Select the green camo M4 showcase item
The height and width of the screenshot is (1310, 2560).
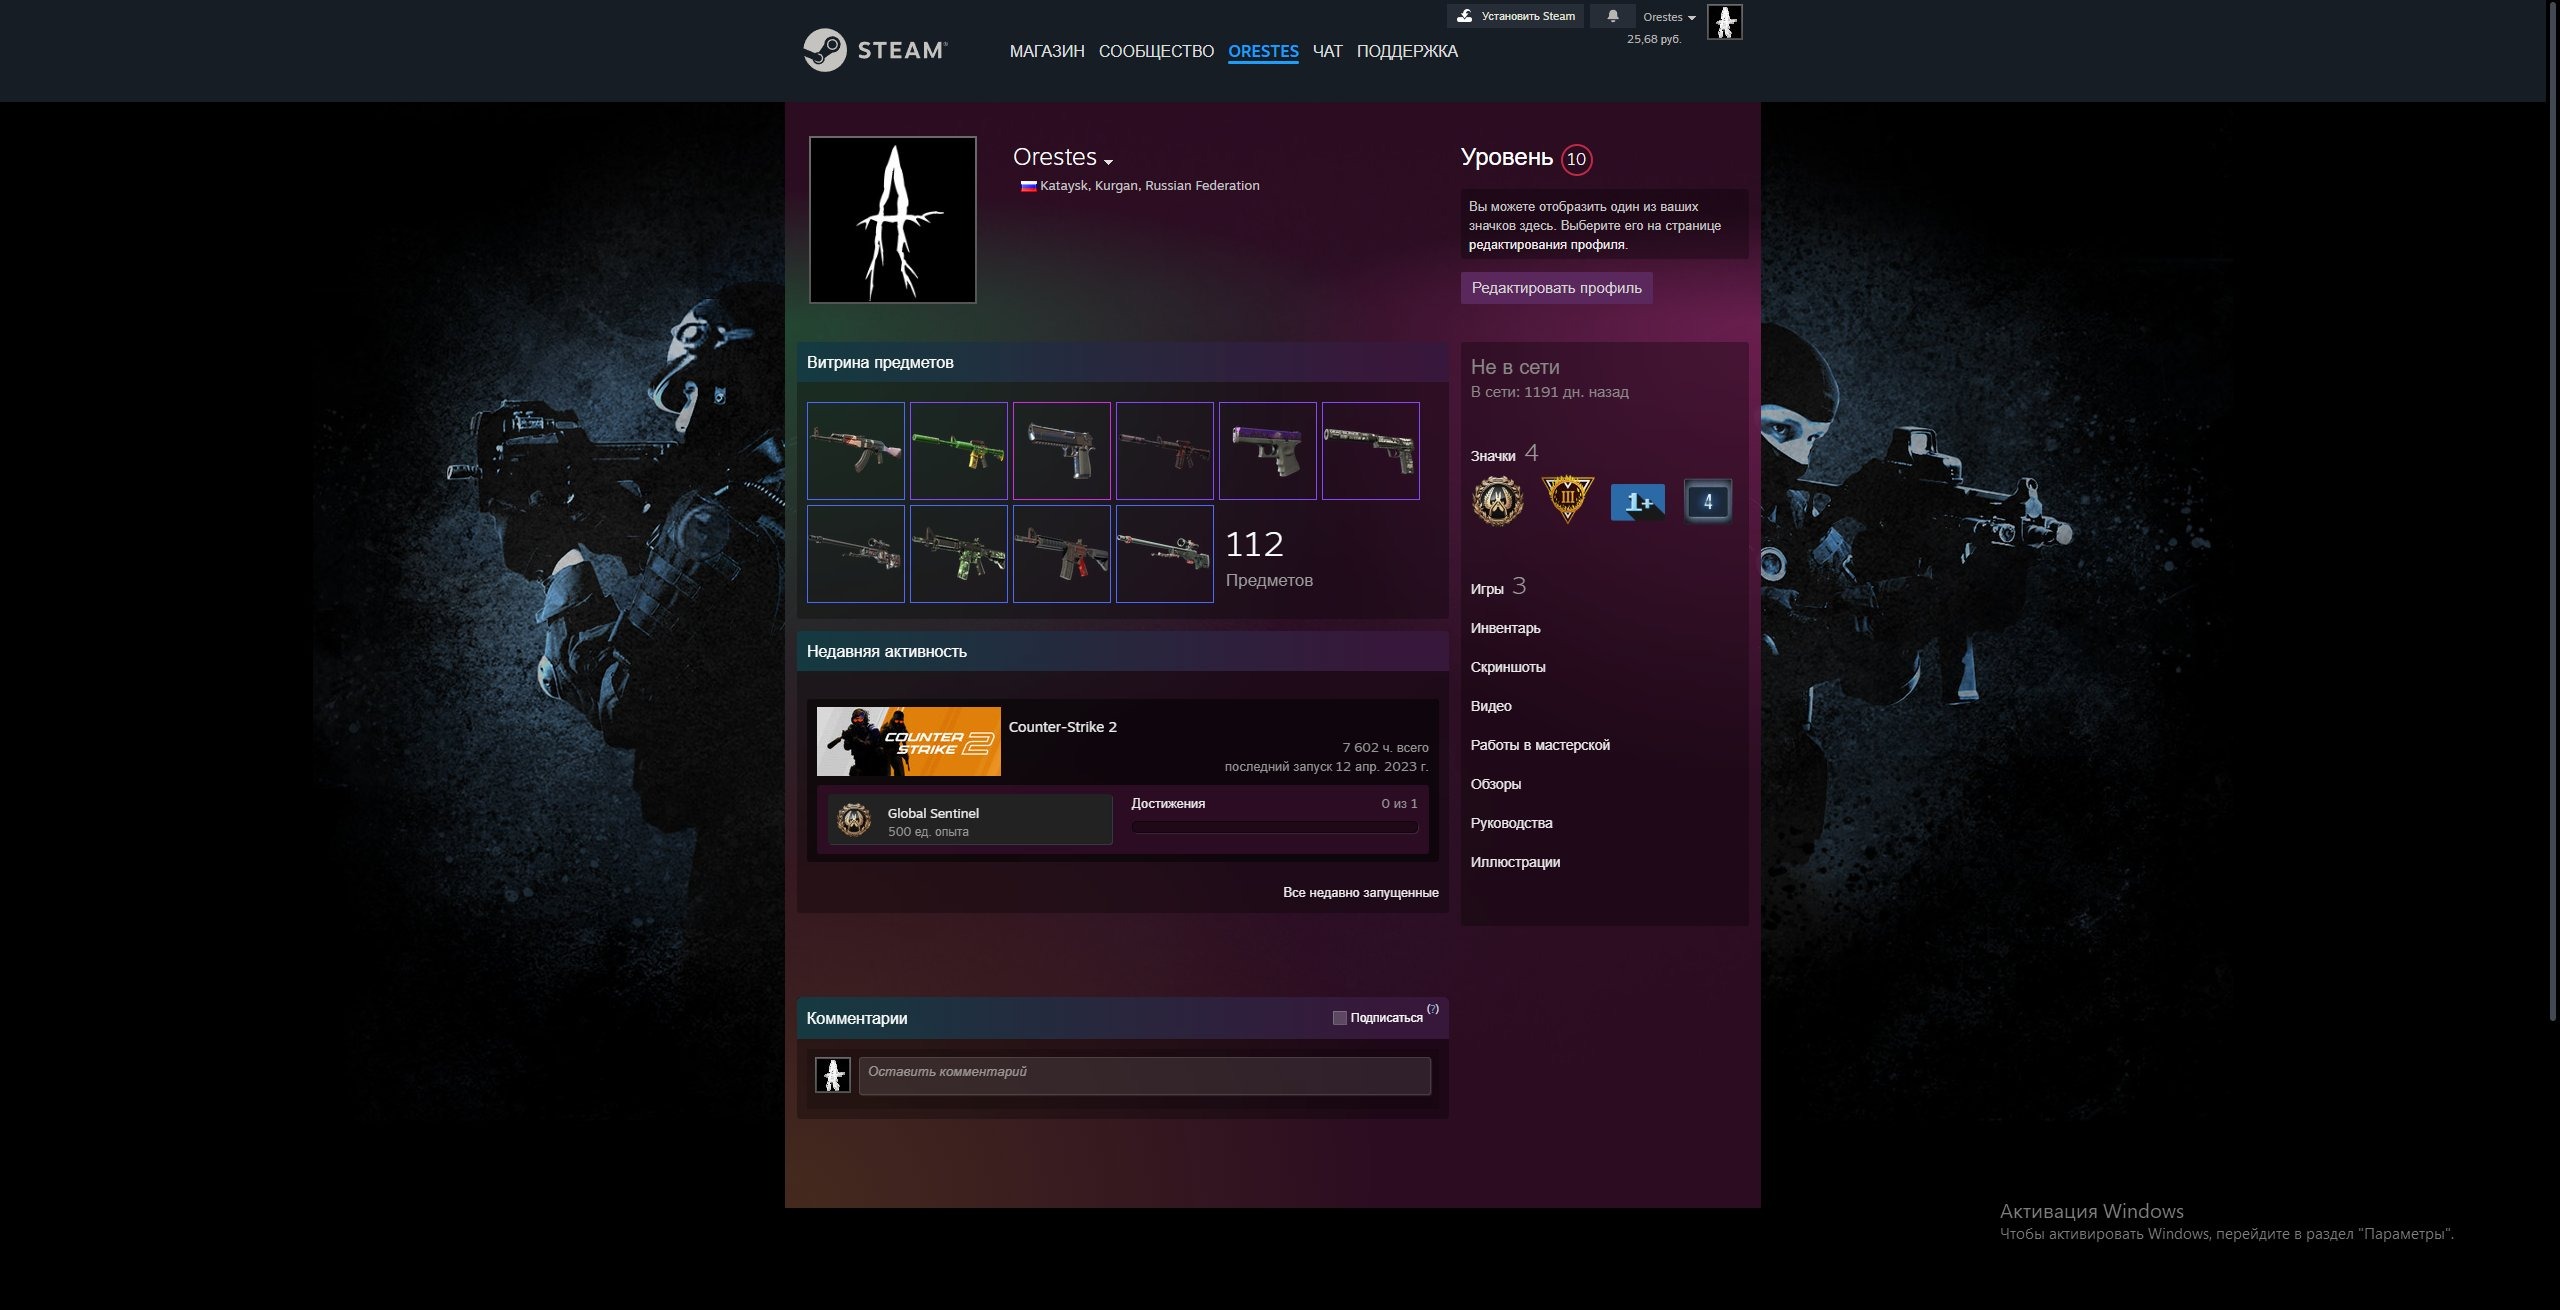(959, 554)
